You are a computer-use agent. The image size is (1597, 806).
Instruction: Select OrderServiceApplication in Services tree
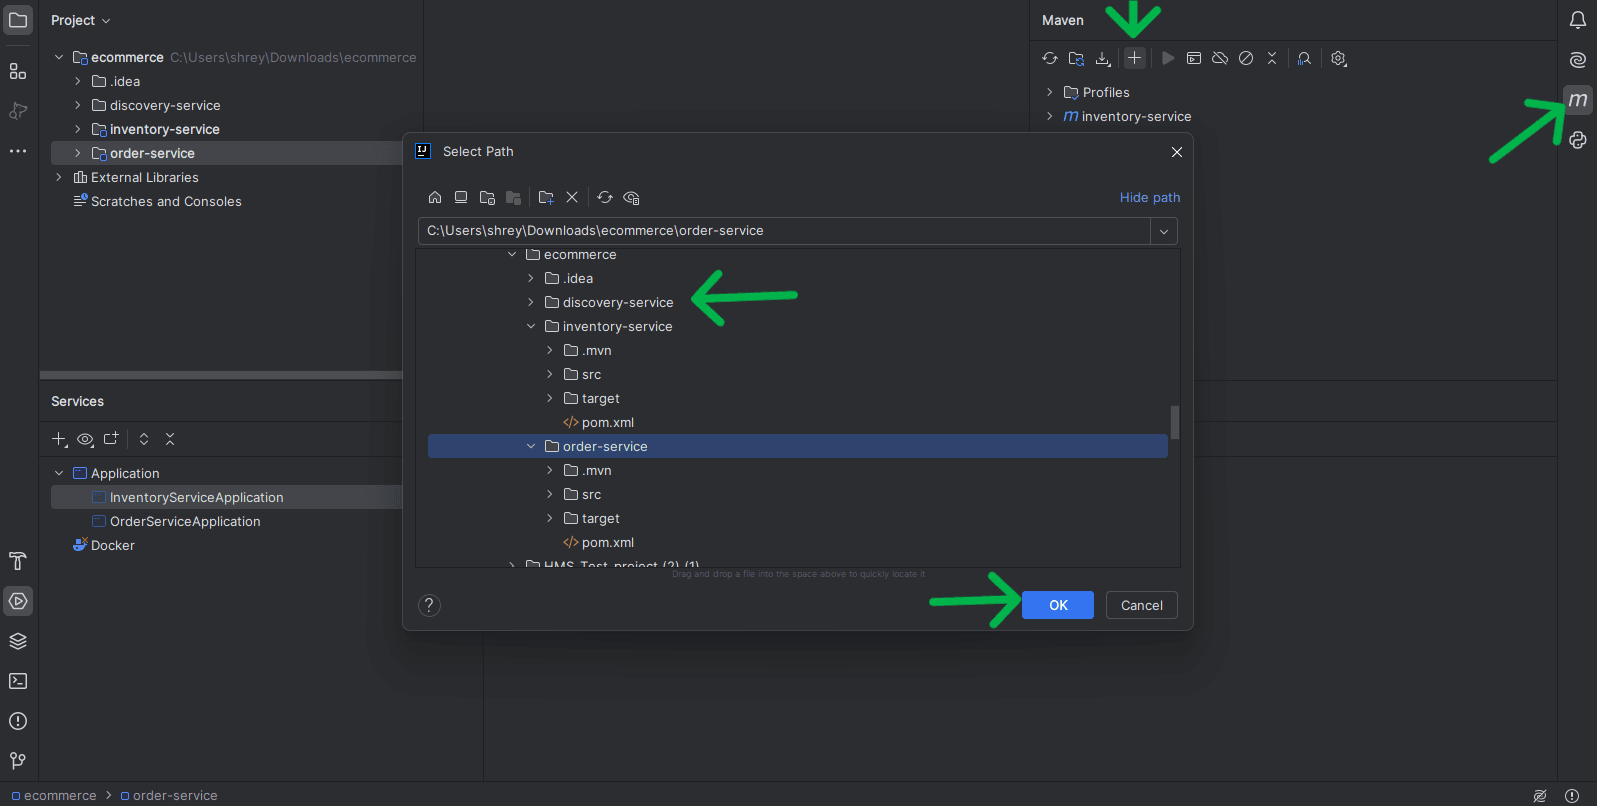point(176,521)
